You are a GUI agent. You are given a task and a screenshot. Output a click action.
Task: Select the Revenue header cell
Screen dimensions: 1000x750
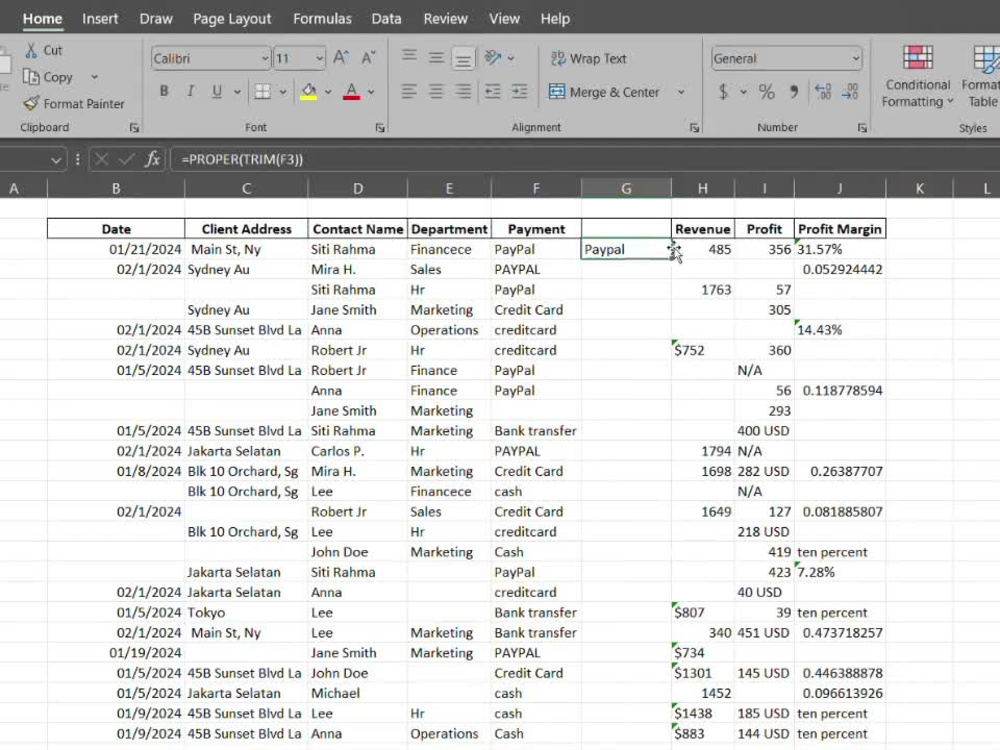(x=703, y=229)
